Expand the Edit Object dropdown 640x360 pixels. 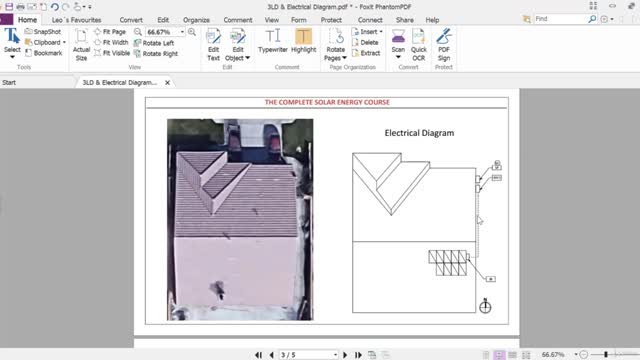tap(247, 58)
